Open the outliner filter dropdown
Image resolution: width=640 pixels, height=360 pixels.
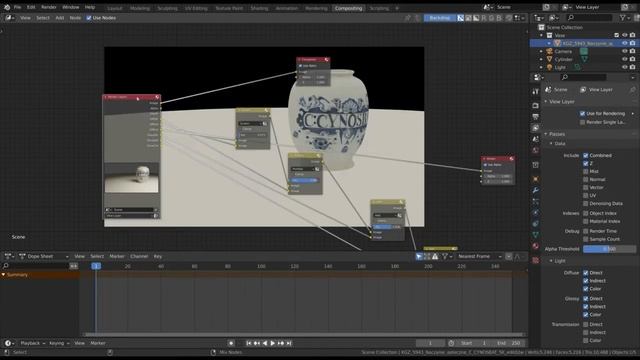[624, 18]
